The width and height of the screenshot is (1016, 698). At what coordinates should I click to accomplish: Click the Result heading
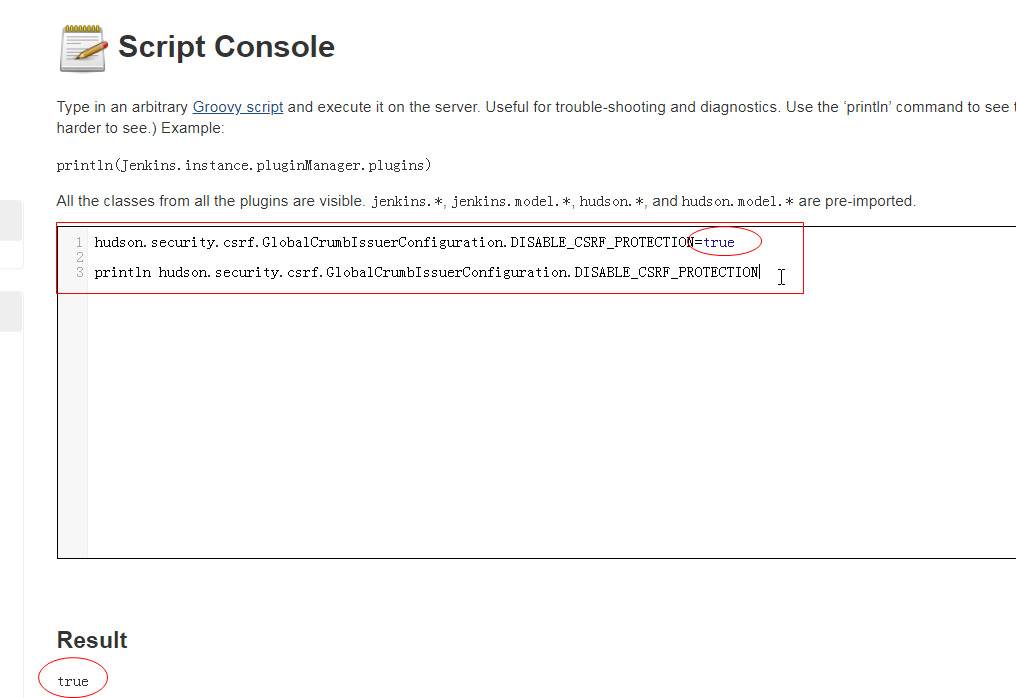coord(92,640)
